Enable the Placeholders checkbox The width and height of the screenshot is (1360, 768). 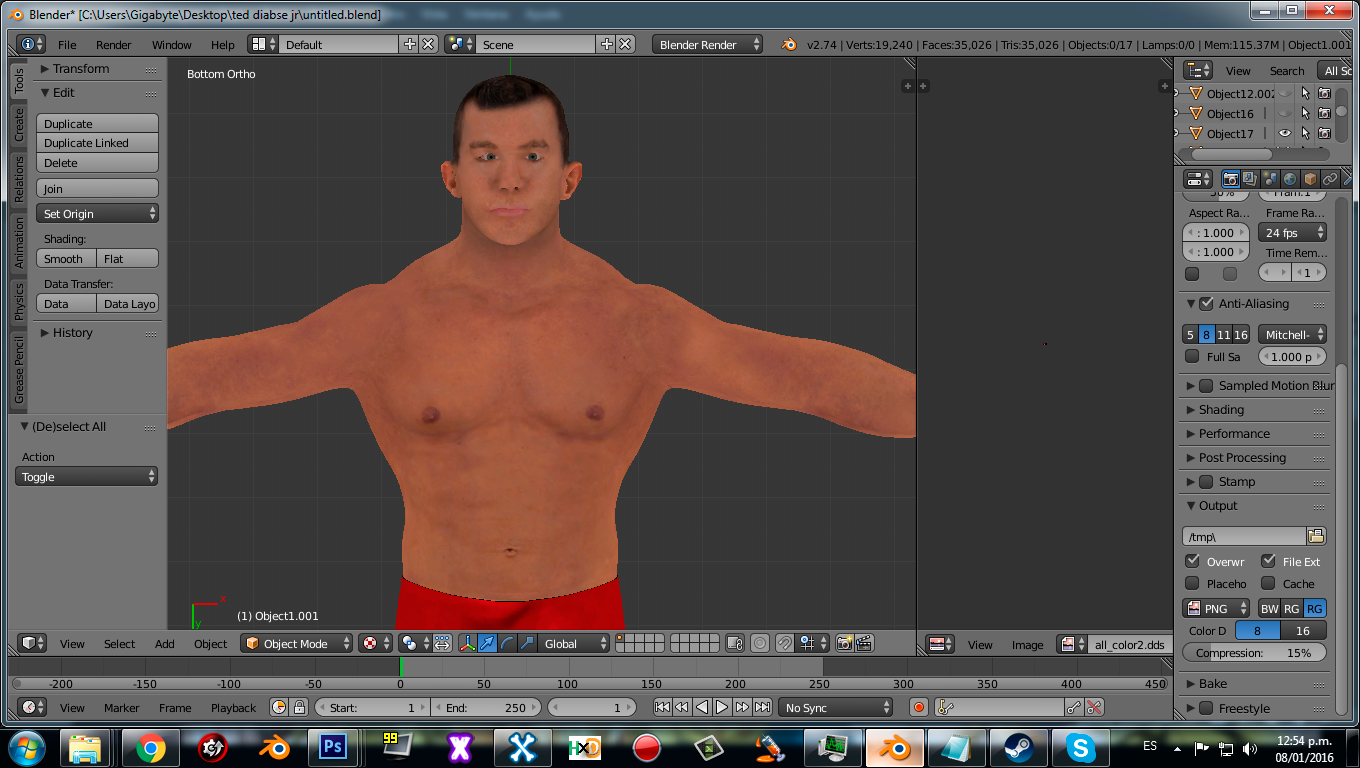click(x=1192, y=583)
